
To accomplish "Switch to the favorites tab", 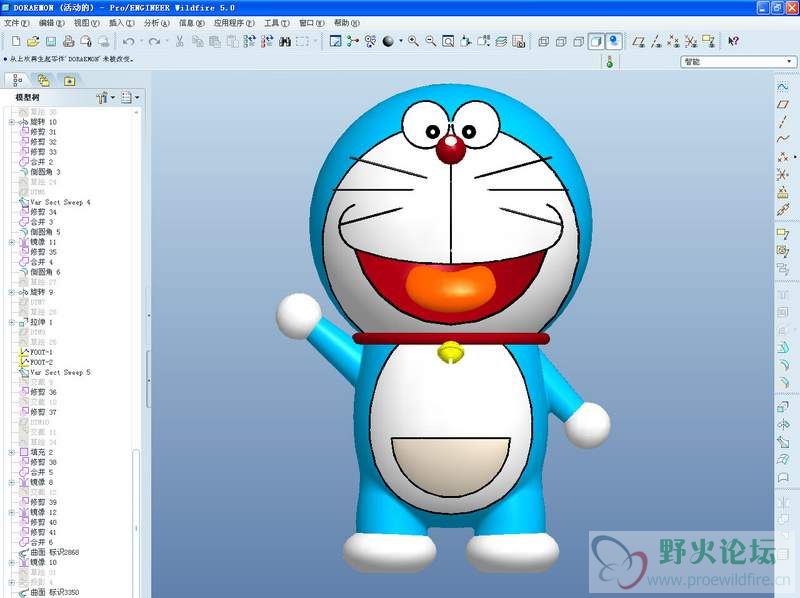I will coord(69,80).
